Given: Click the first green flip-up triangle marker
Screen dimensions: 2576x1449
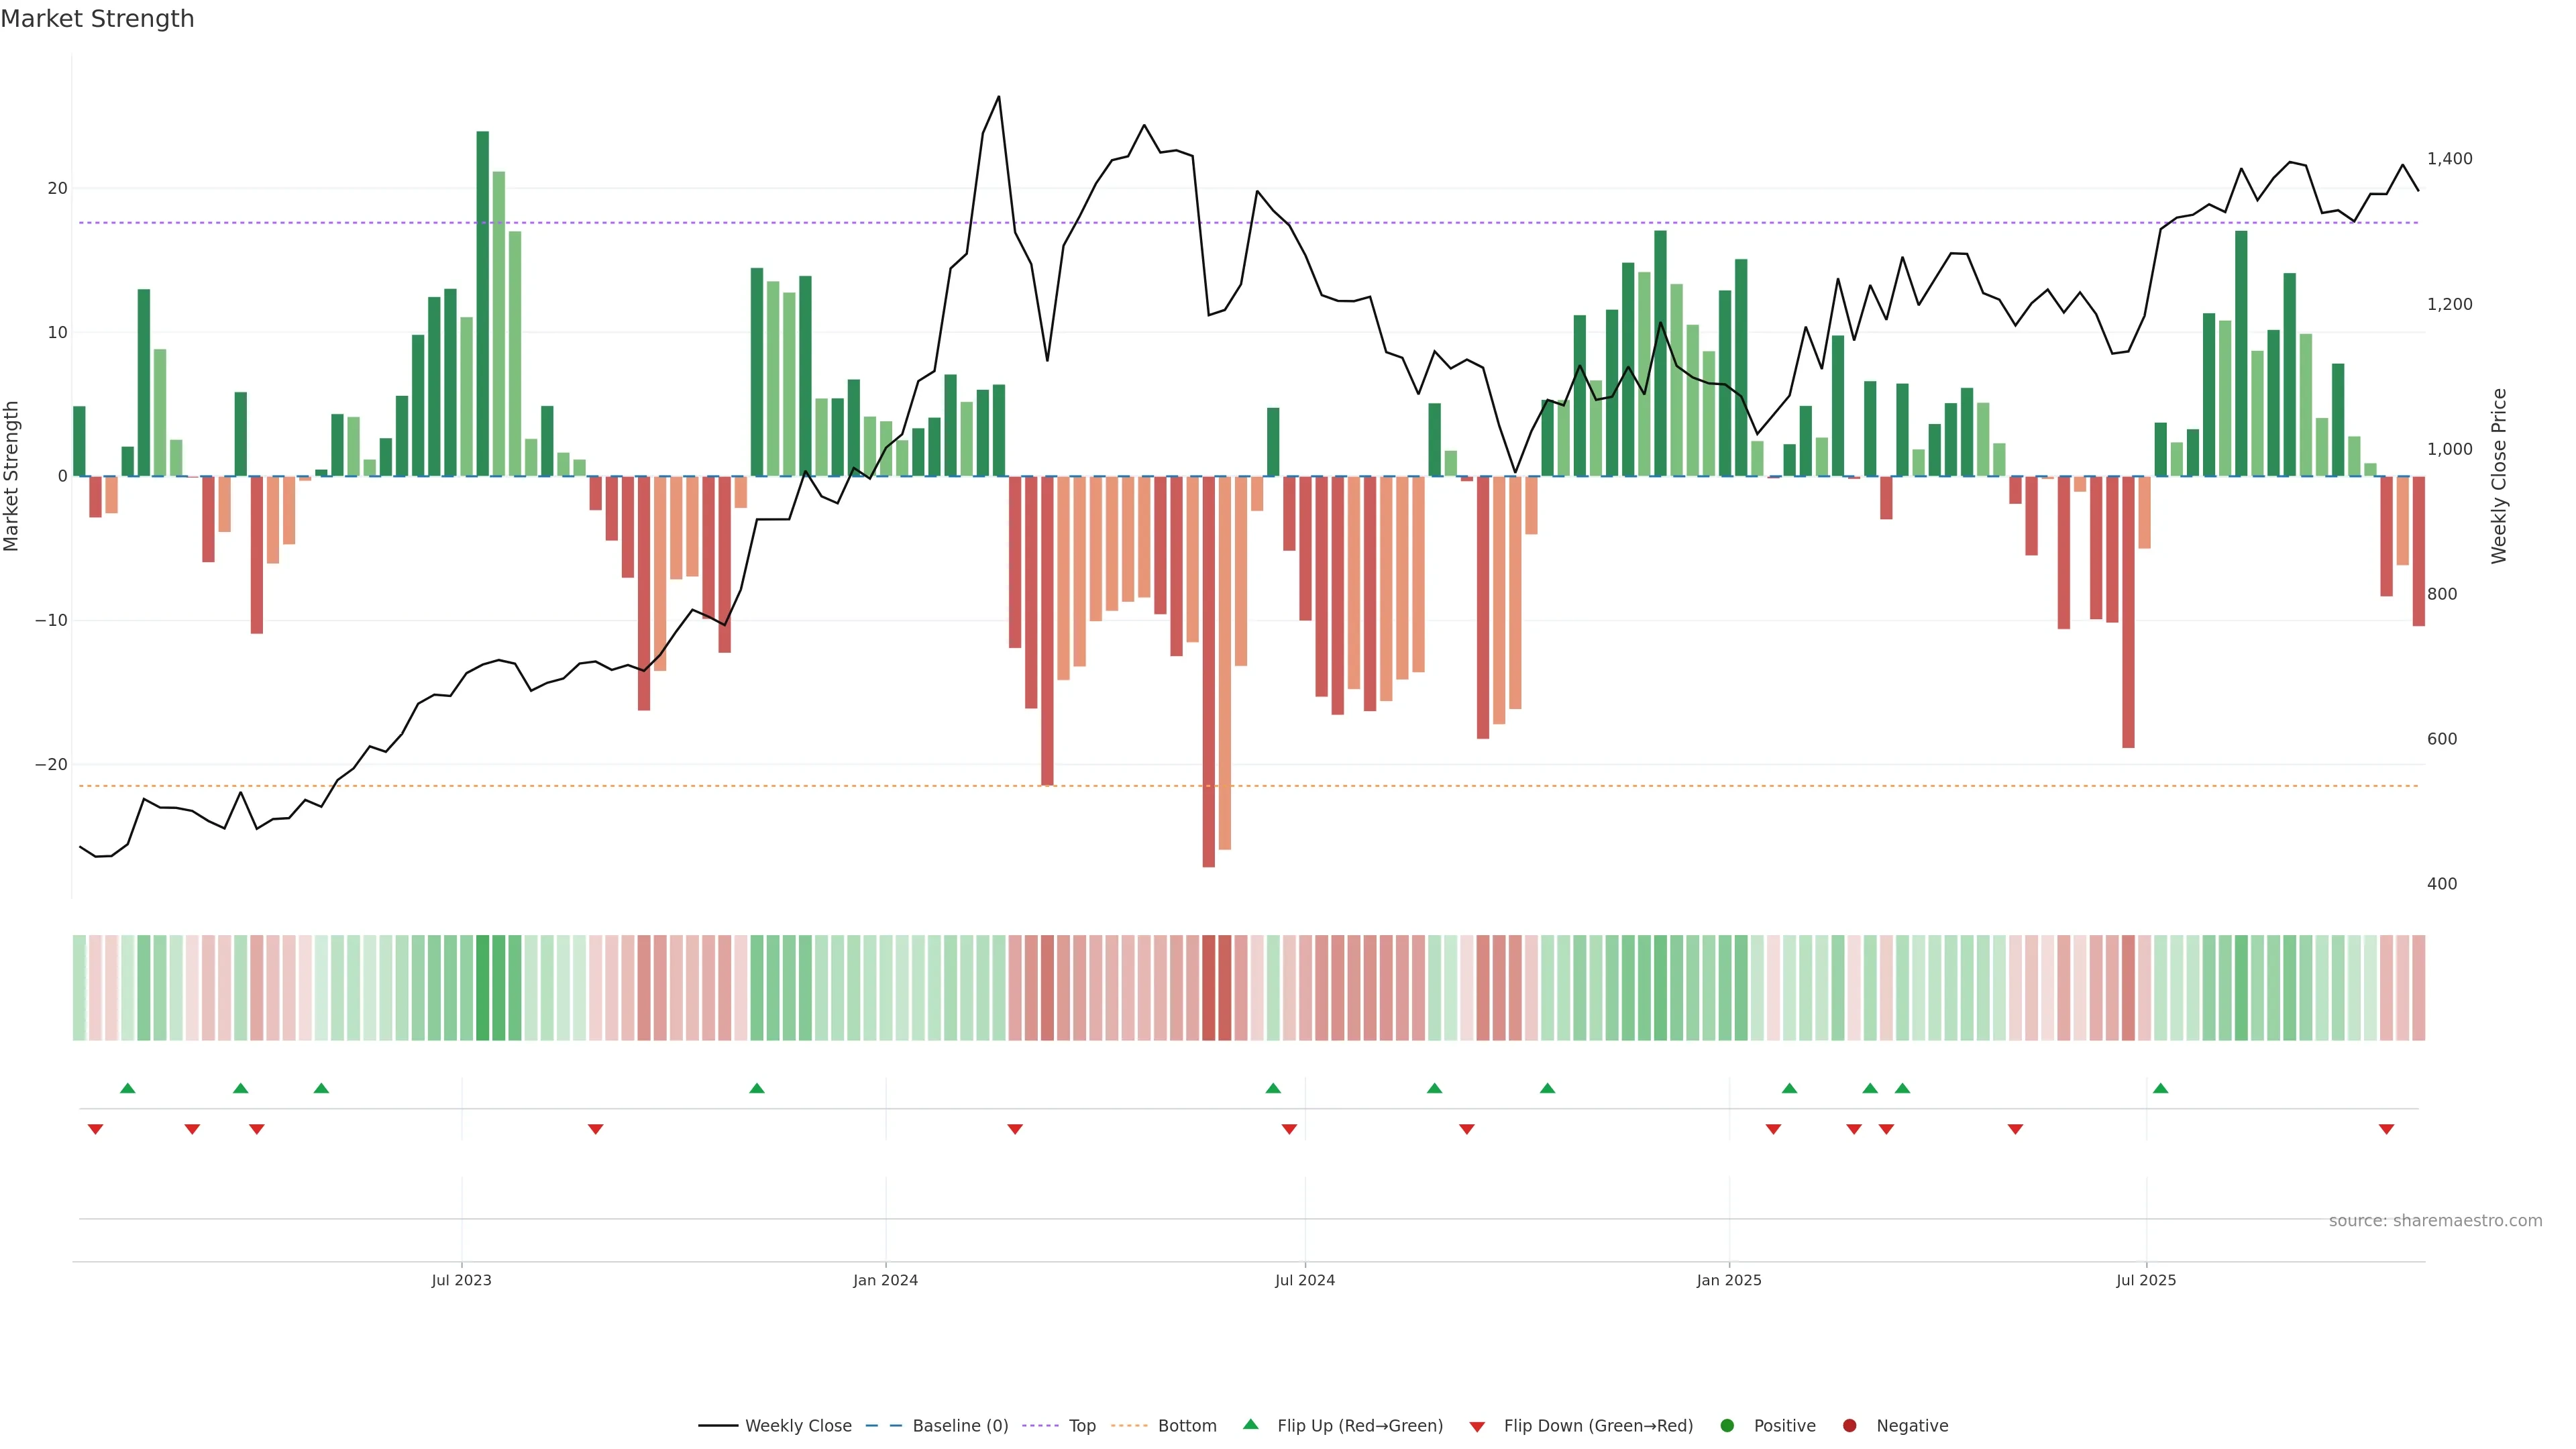Looking at the screenshot, I should (127, 1088).
